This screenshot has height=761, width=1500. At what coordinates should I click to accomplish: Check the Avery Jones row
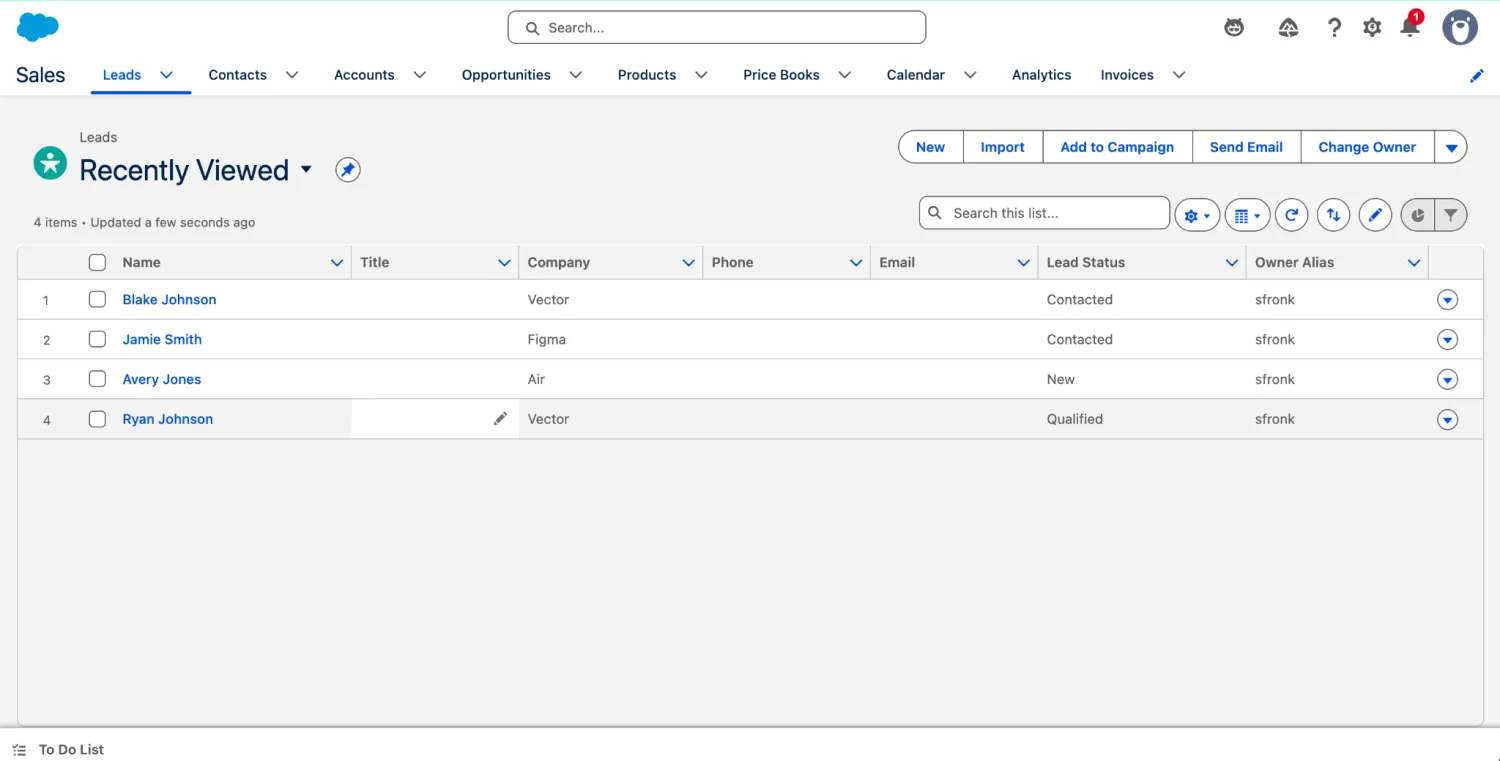click(97, 379)
